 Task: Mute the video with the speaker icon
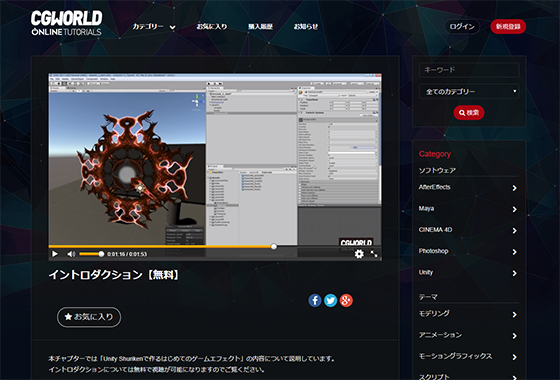71,254
